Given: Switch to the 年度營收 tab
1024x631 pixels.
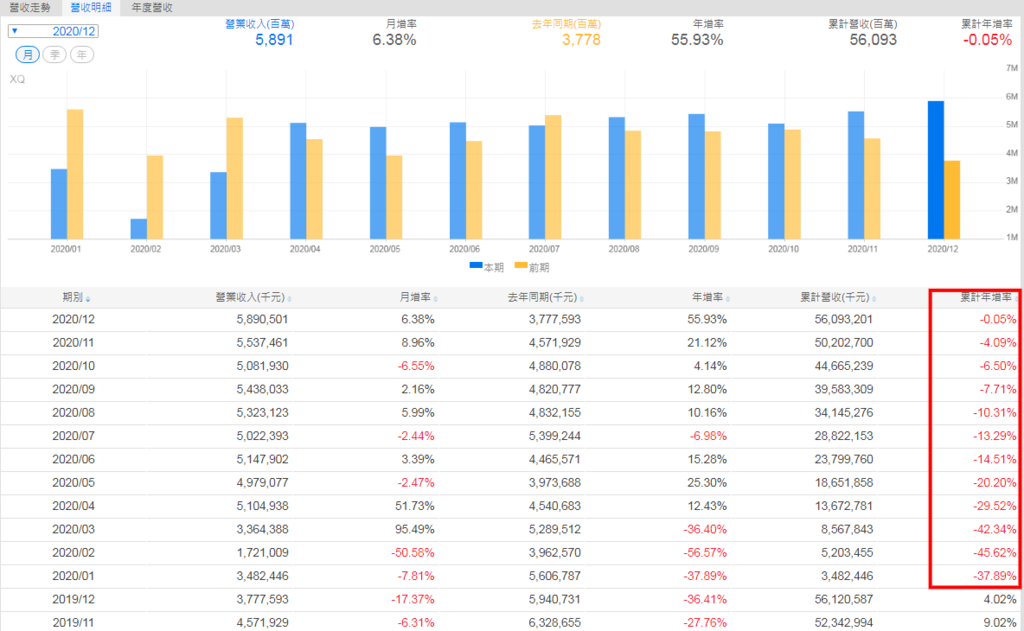Looking at the screenshot, I should [x=152, y=7].
